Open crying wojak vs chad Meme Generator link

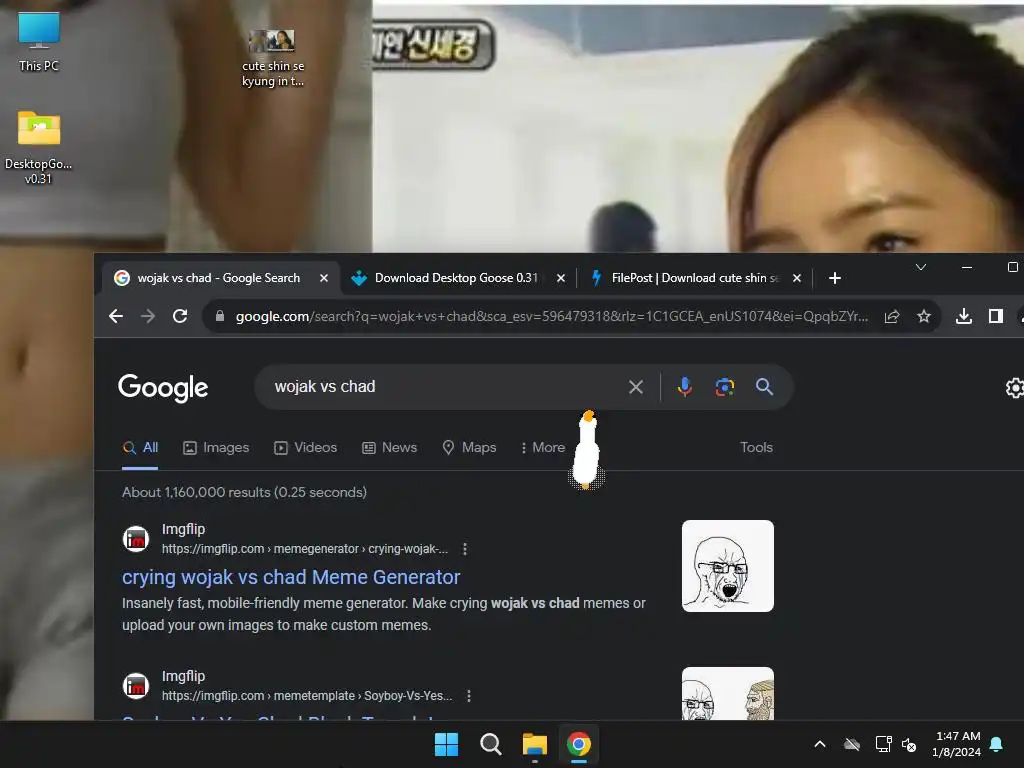[291, 577]
